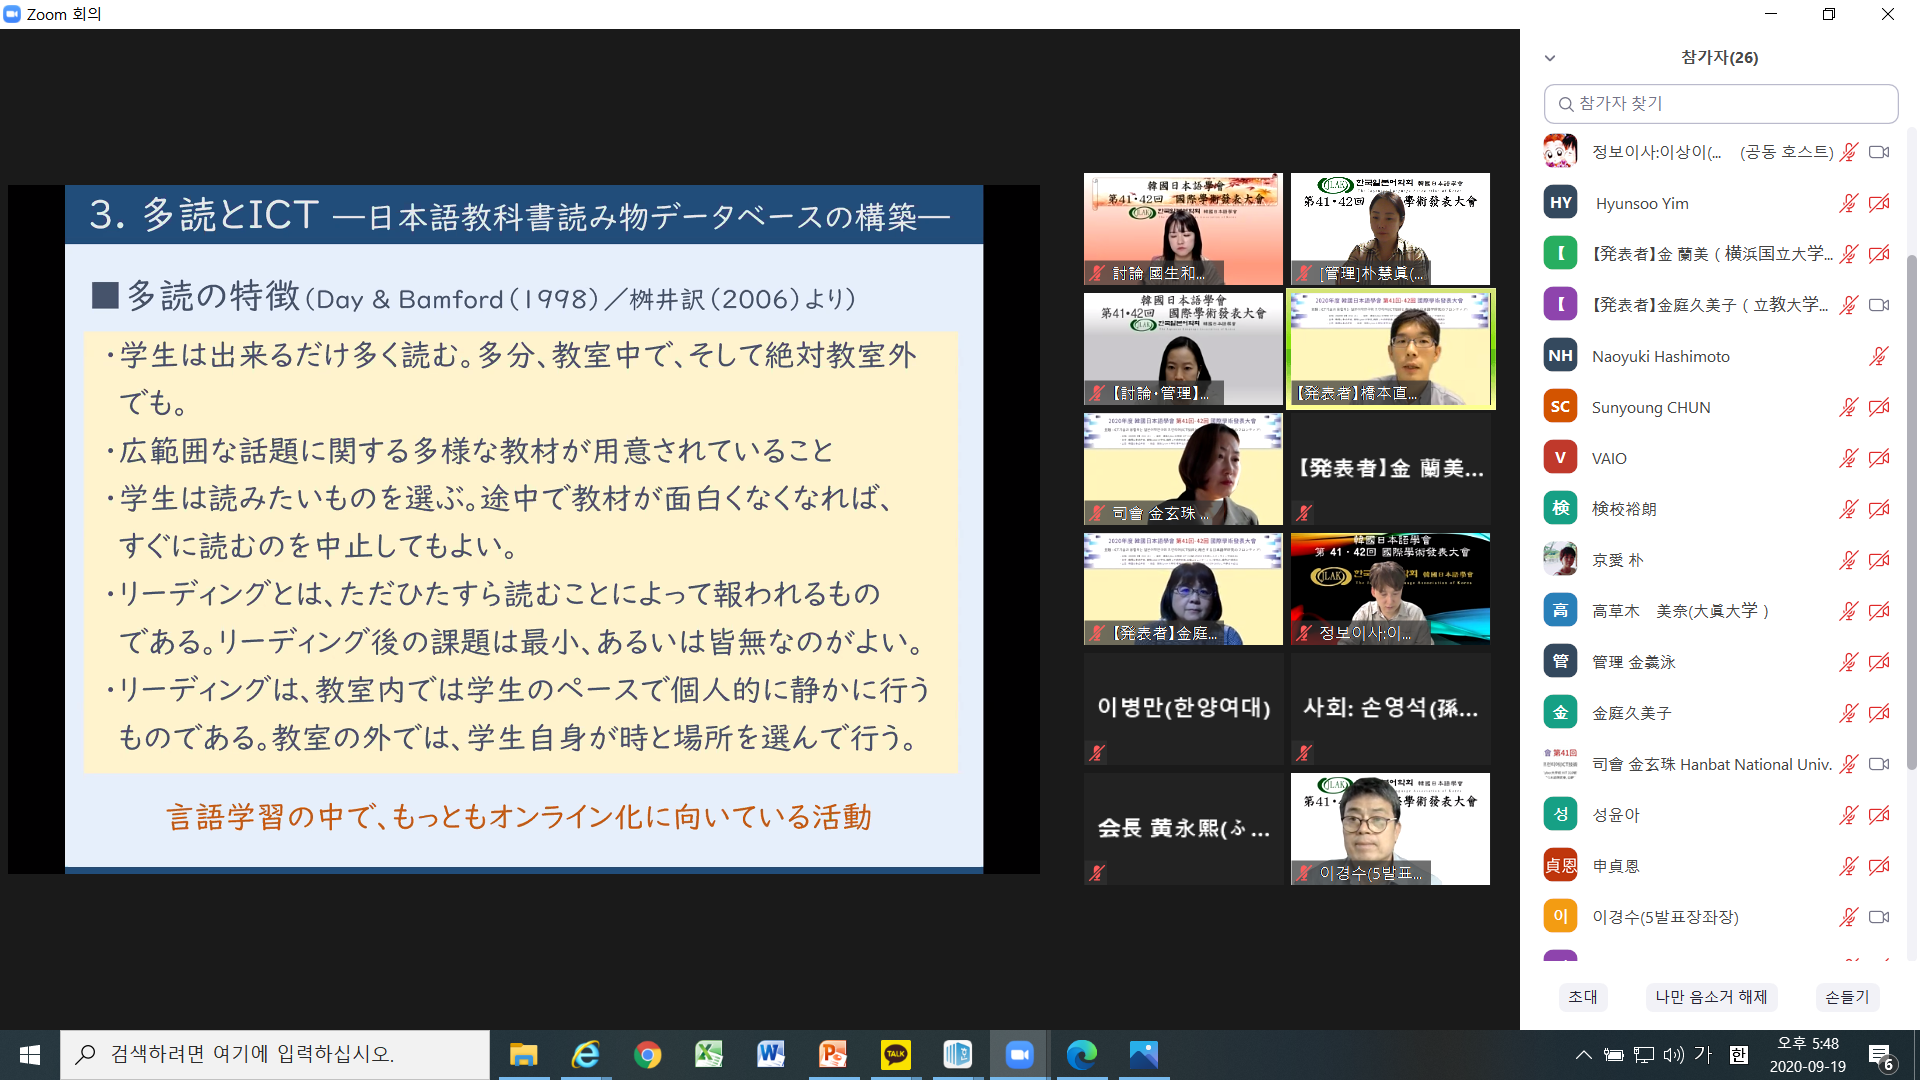Click camera icon beside 정보이사:이상이 host
The width and height of the screenshot is (1920, 1080).
(x=1879, y=152)
